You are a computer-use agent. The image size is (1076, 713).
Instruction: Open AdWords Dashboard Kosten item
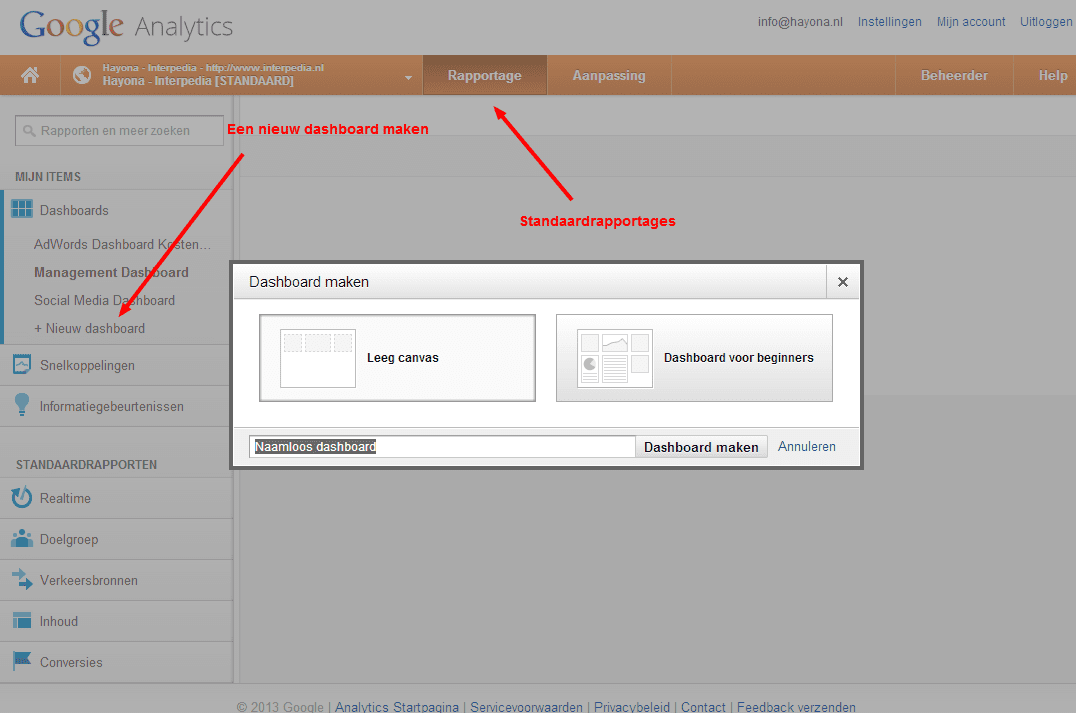pos(122,244)
